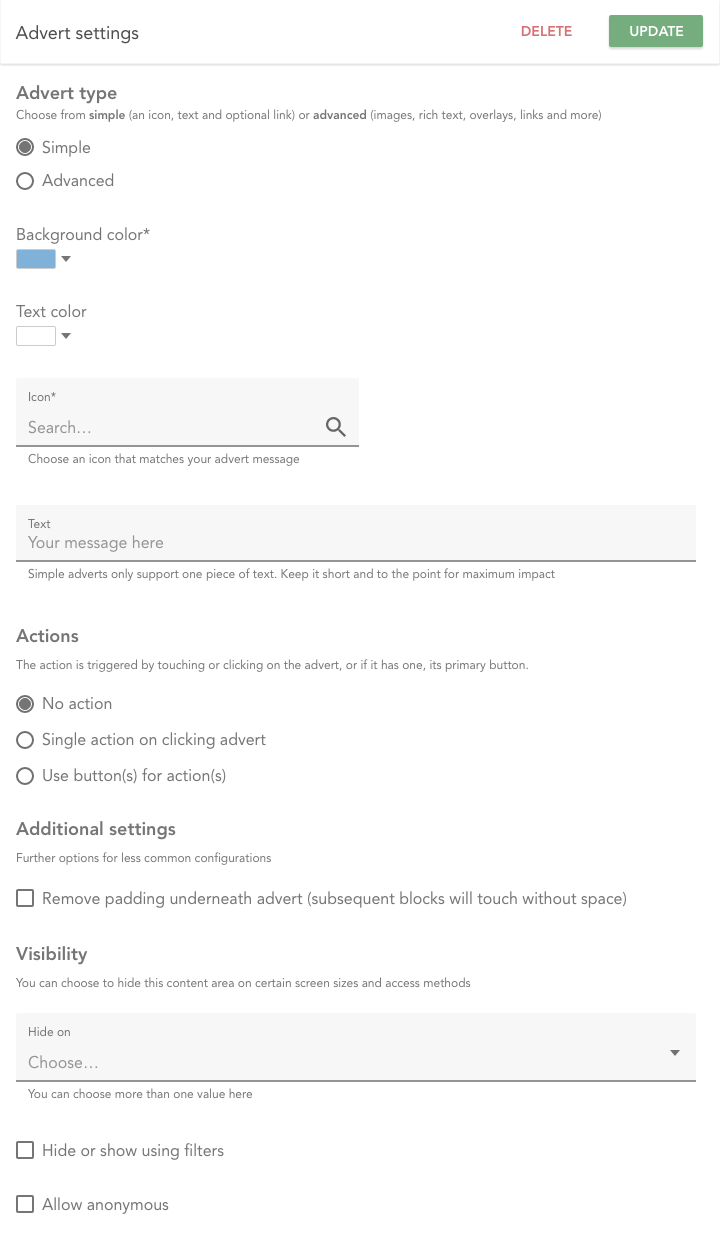
Task: Click the Advert settings header title
Action: click(77, 33)
